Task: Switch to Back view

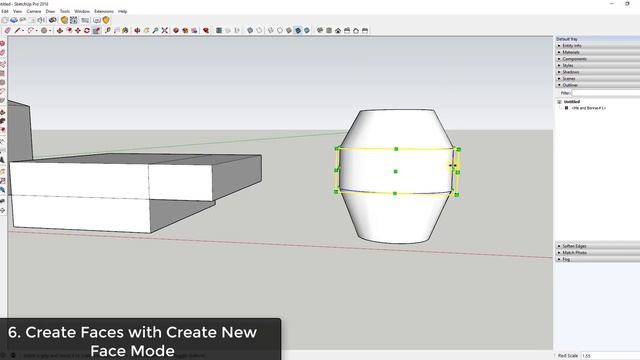Action: [x=356, y=31]
